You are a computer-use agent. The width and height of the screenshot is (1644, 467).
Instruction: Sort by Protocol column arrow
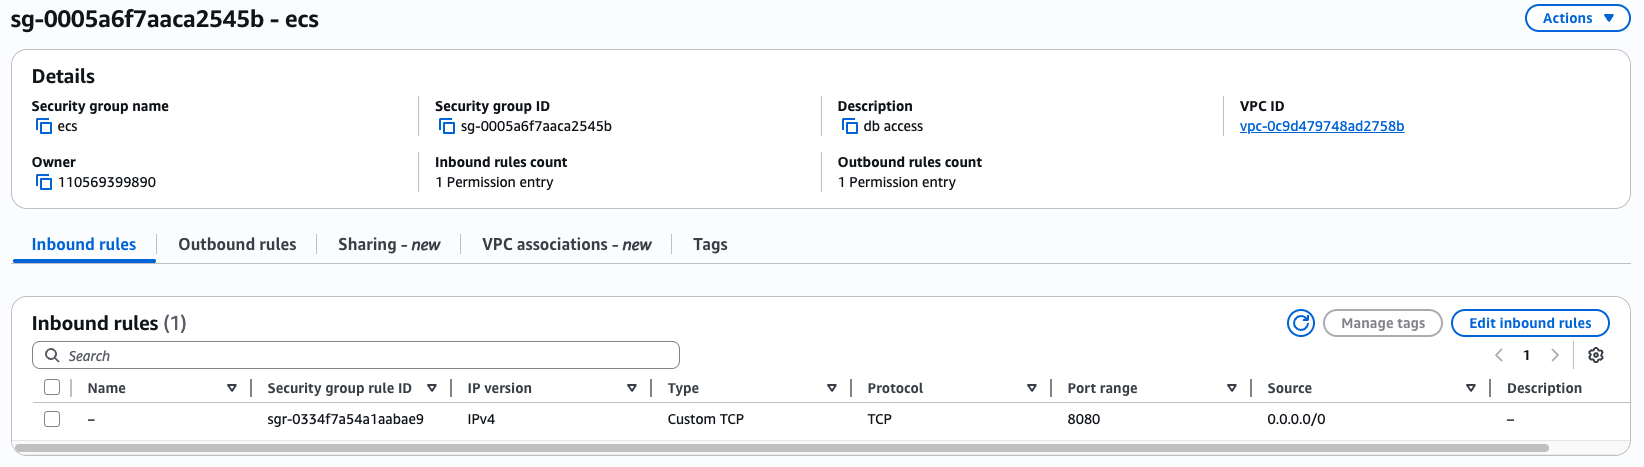point(1032,388)
